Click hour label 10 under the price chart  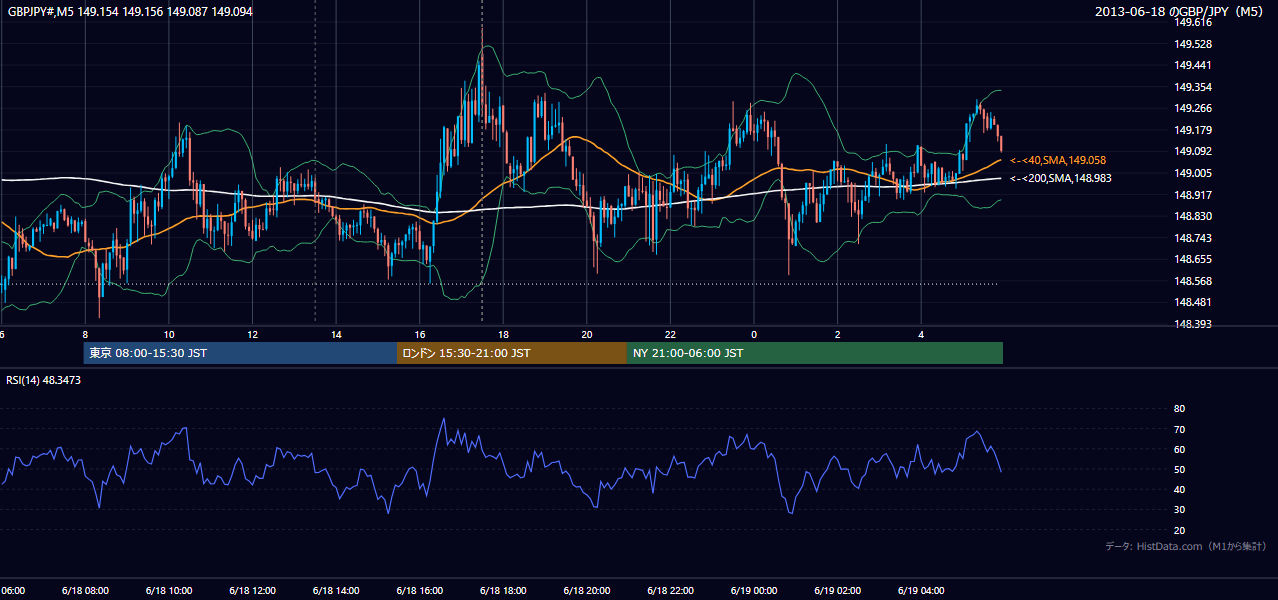169,335
